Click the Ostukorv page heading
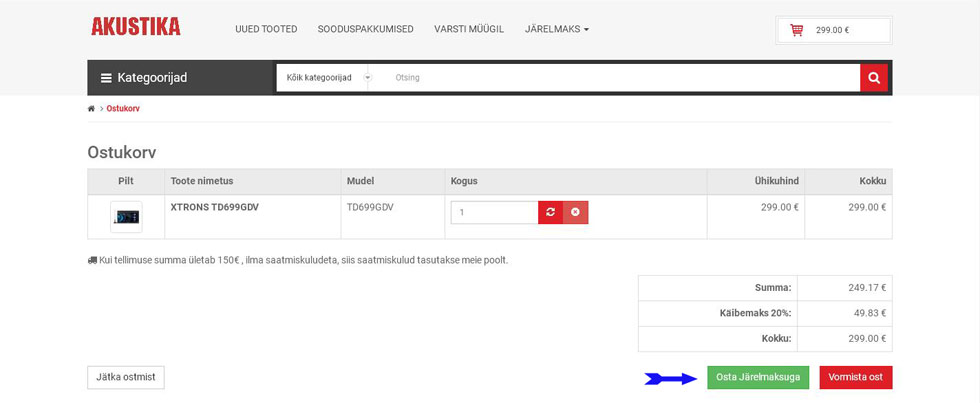Viewport: 980px width, 403px height. coord(122,152)
